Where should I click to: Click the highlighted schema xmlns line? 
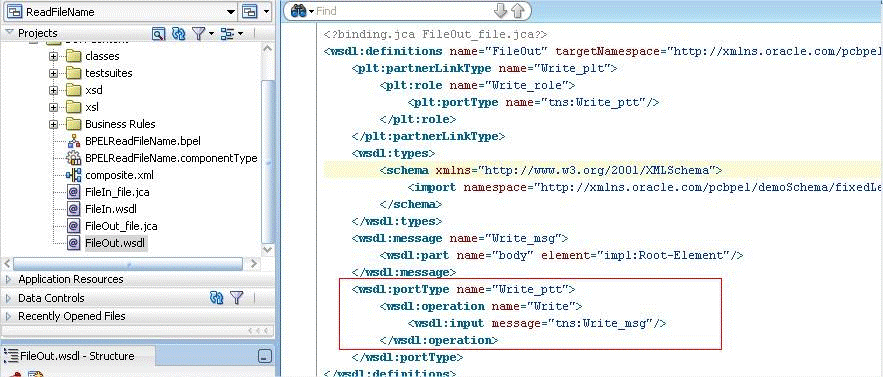551,170
